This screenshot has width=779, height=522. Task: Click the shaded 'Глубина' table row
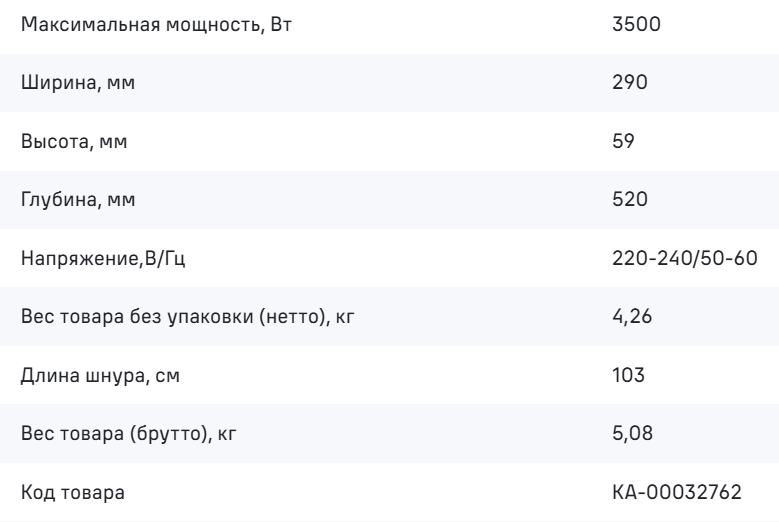pos(390,200)
